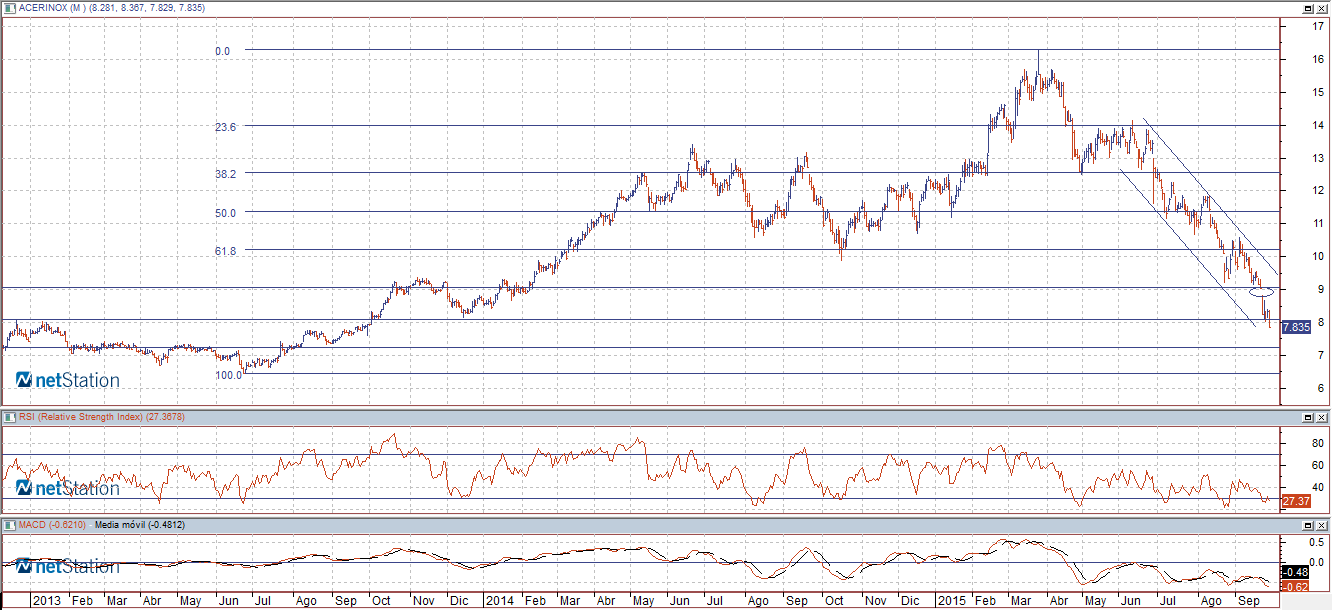Select the 100.0 Fibonacci level label
Image resolution: width=1332 pixels, height=610 pixels.
(x=229, y=375)
